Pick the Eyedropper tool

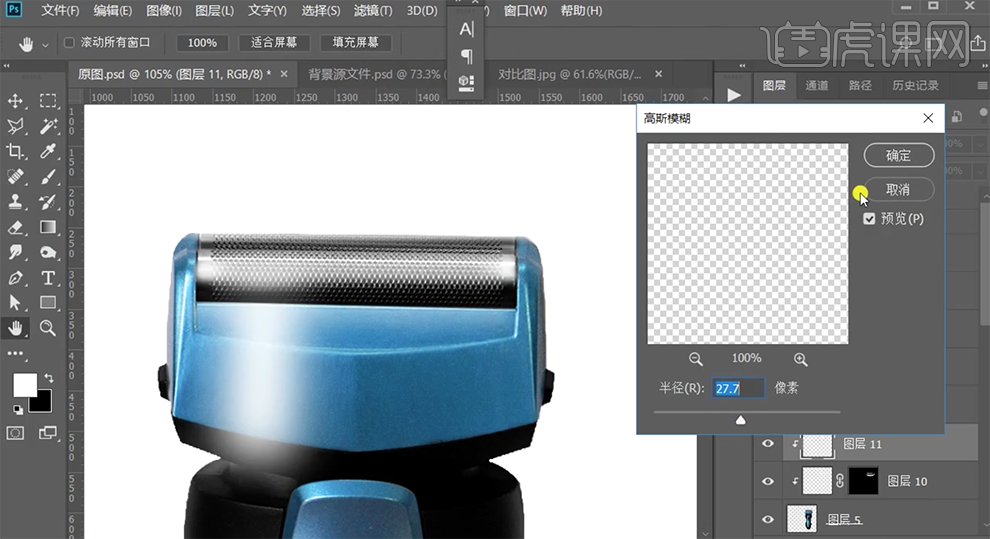48,152
